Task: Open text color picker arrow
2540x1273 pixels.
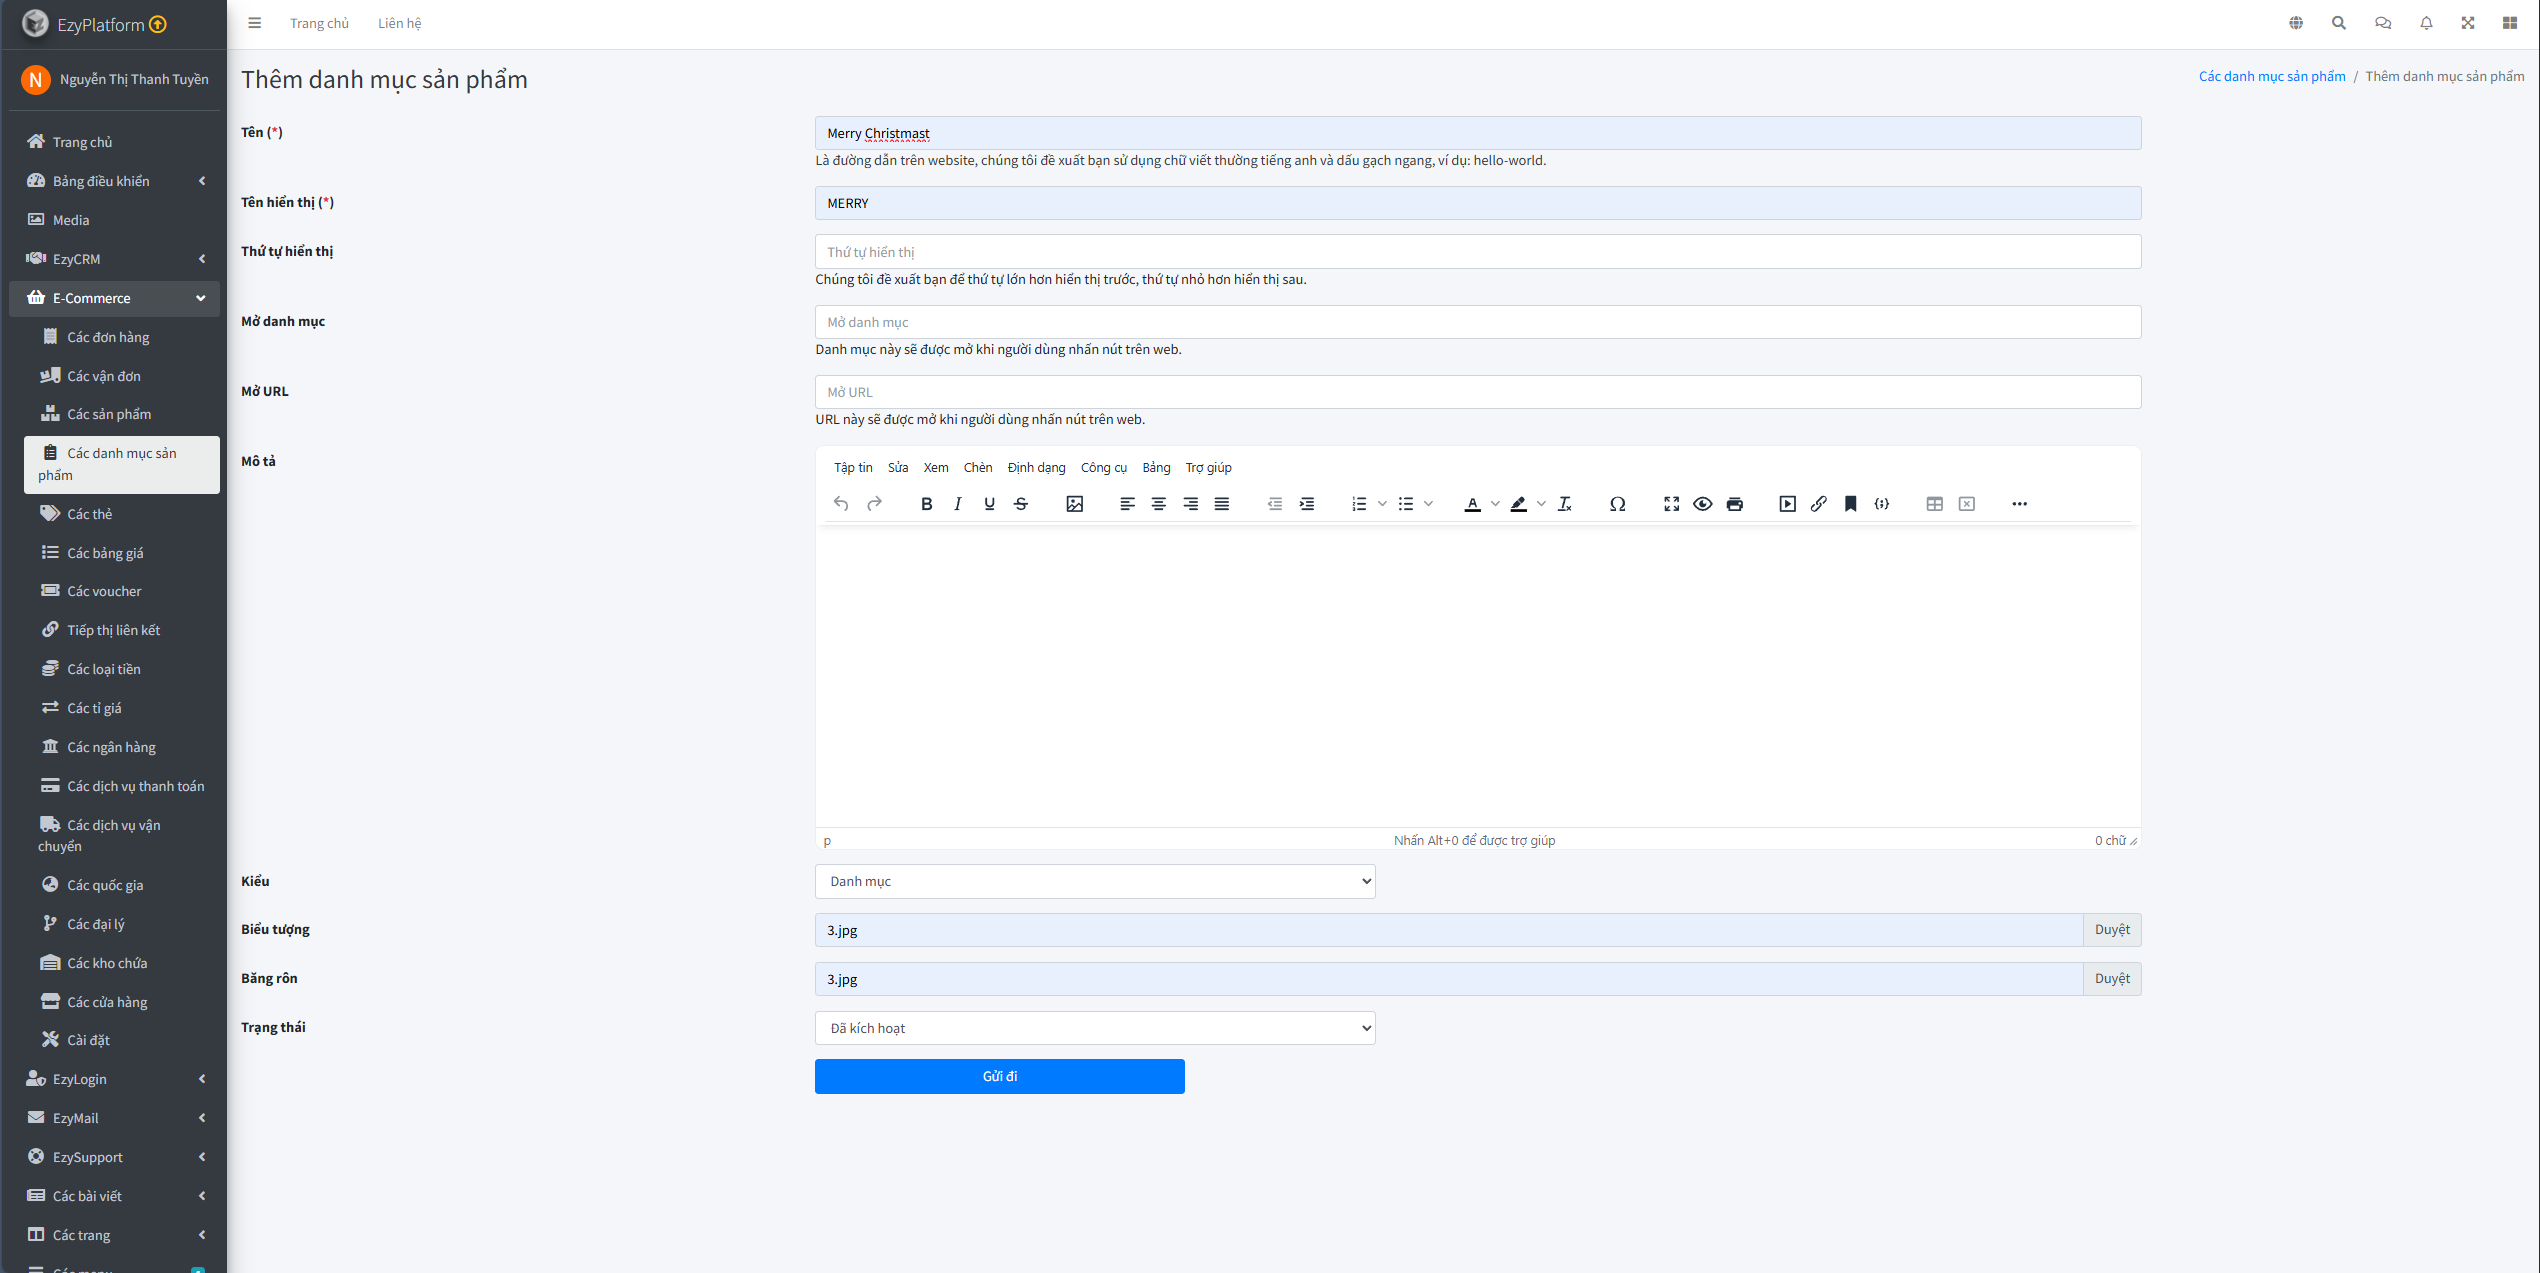Action: (1495, 504)
